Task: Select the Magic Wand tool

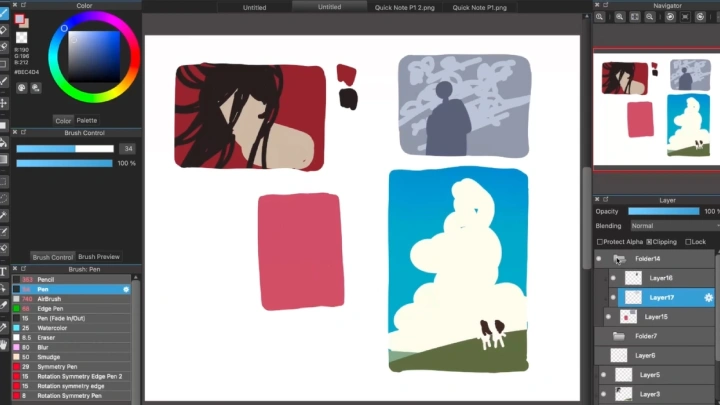Action: [x=3, y=215]
